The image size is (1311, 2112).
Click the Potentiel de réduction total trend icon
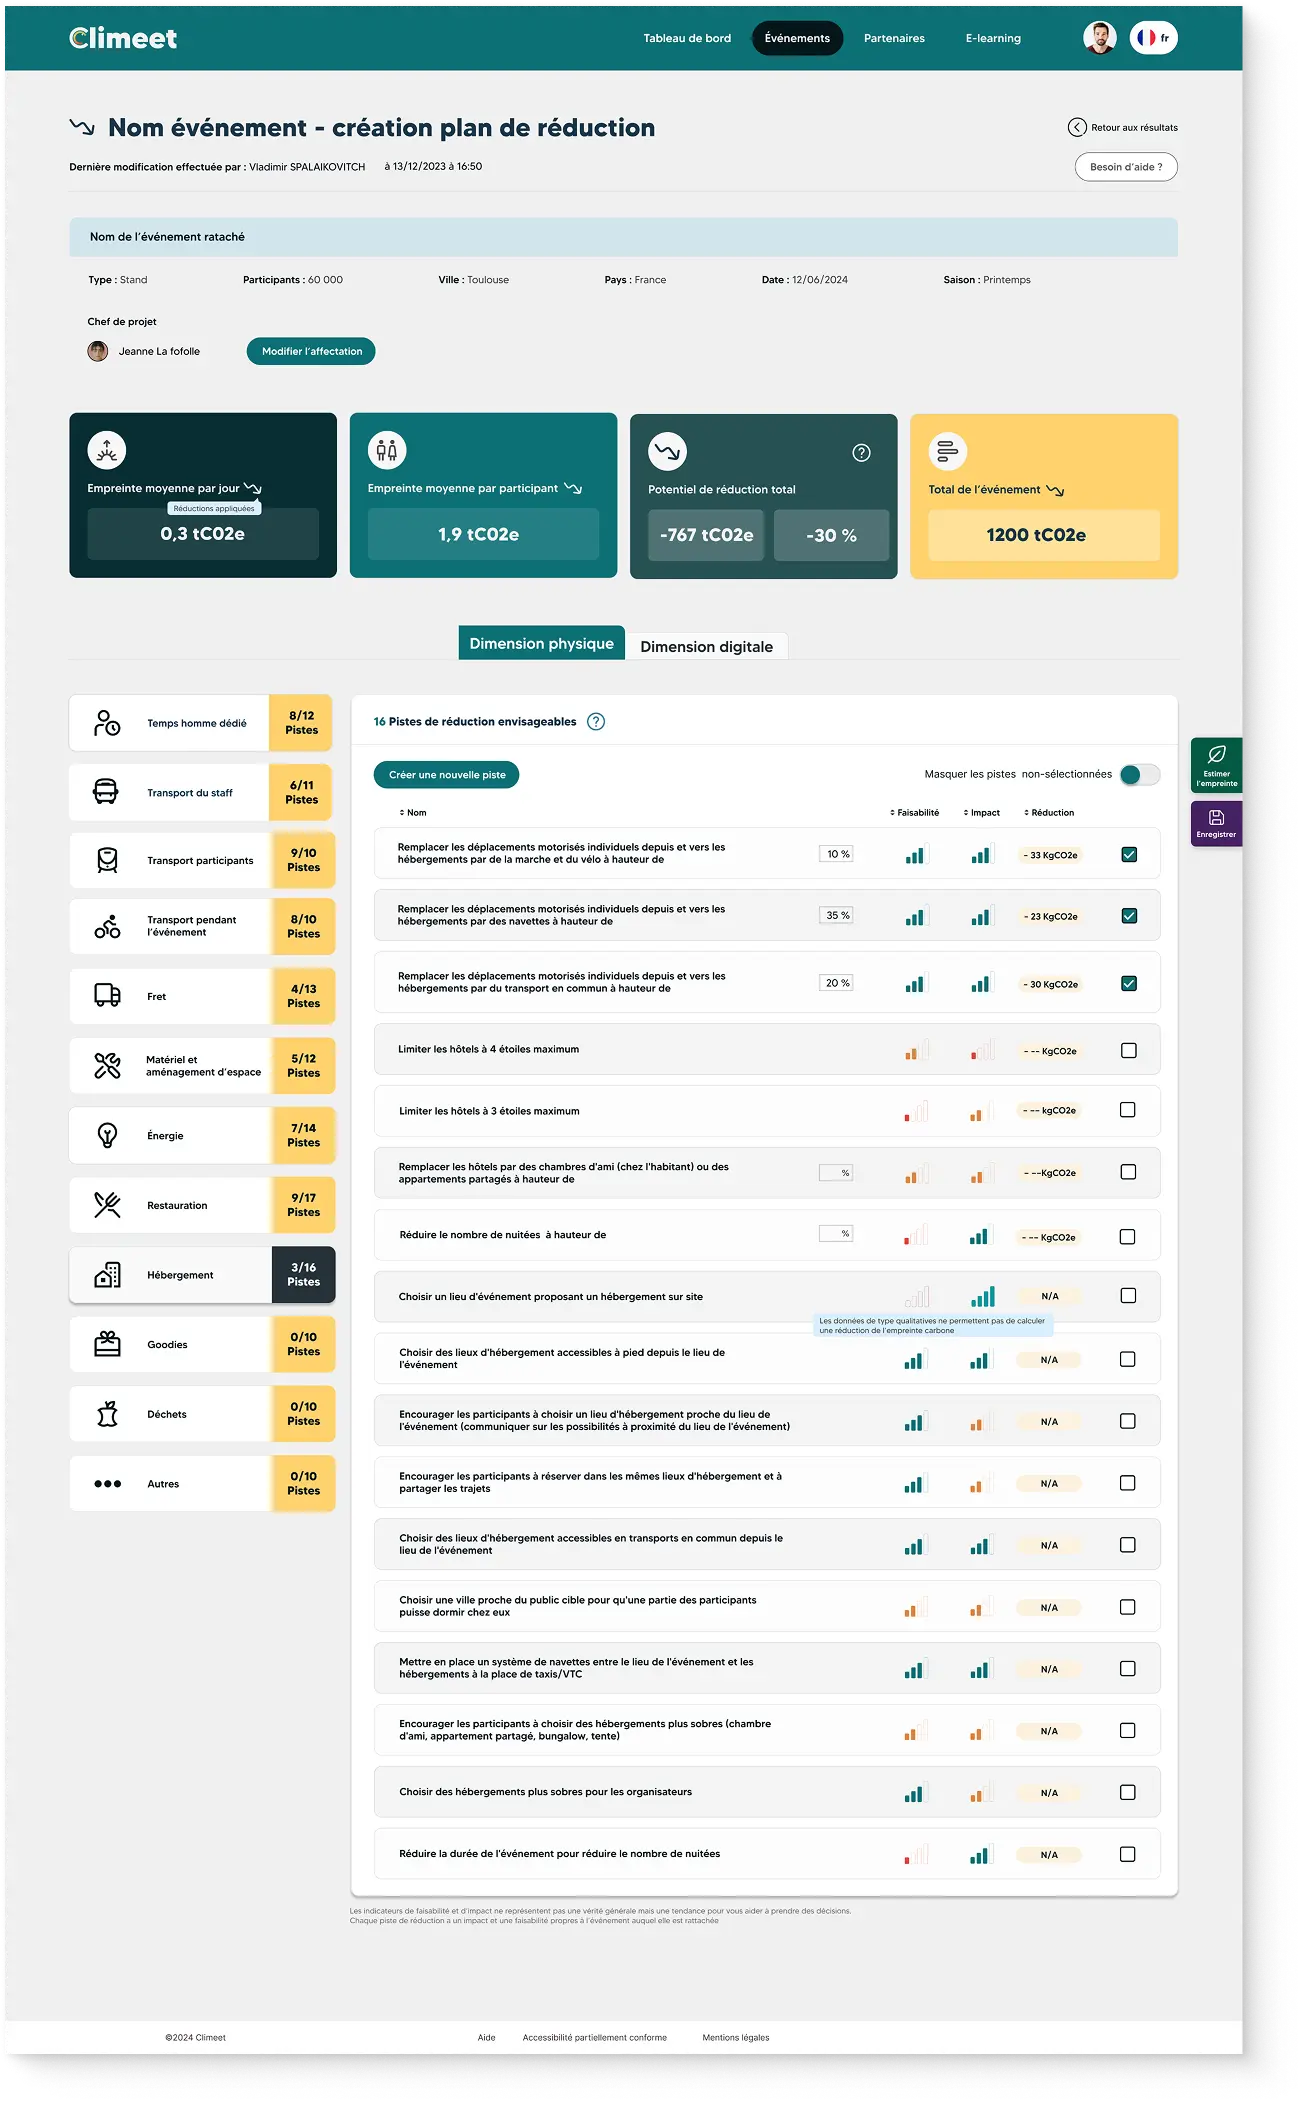coord(667,451)
